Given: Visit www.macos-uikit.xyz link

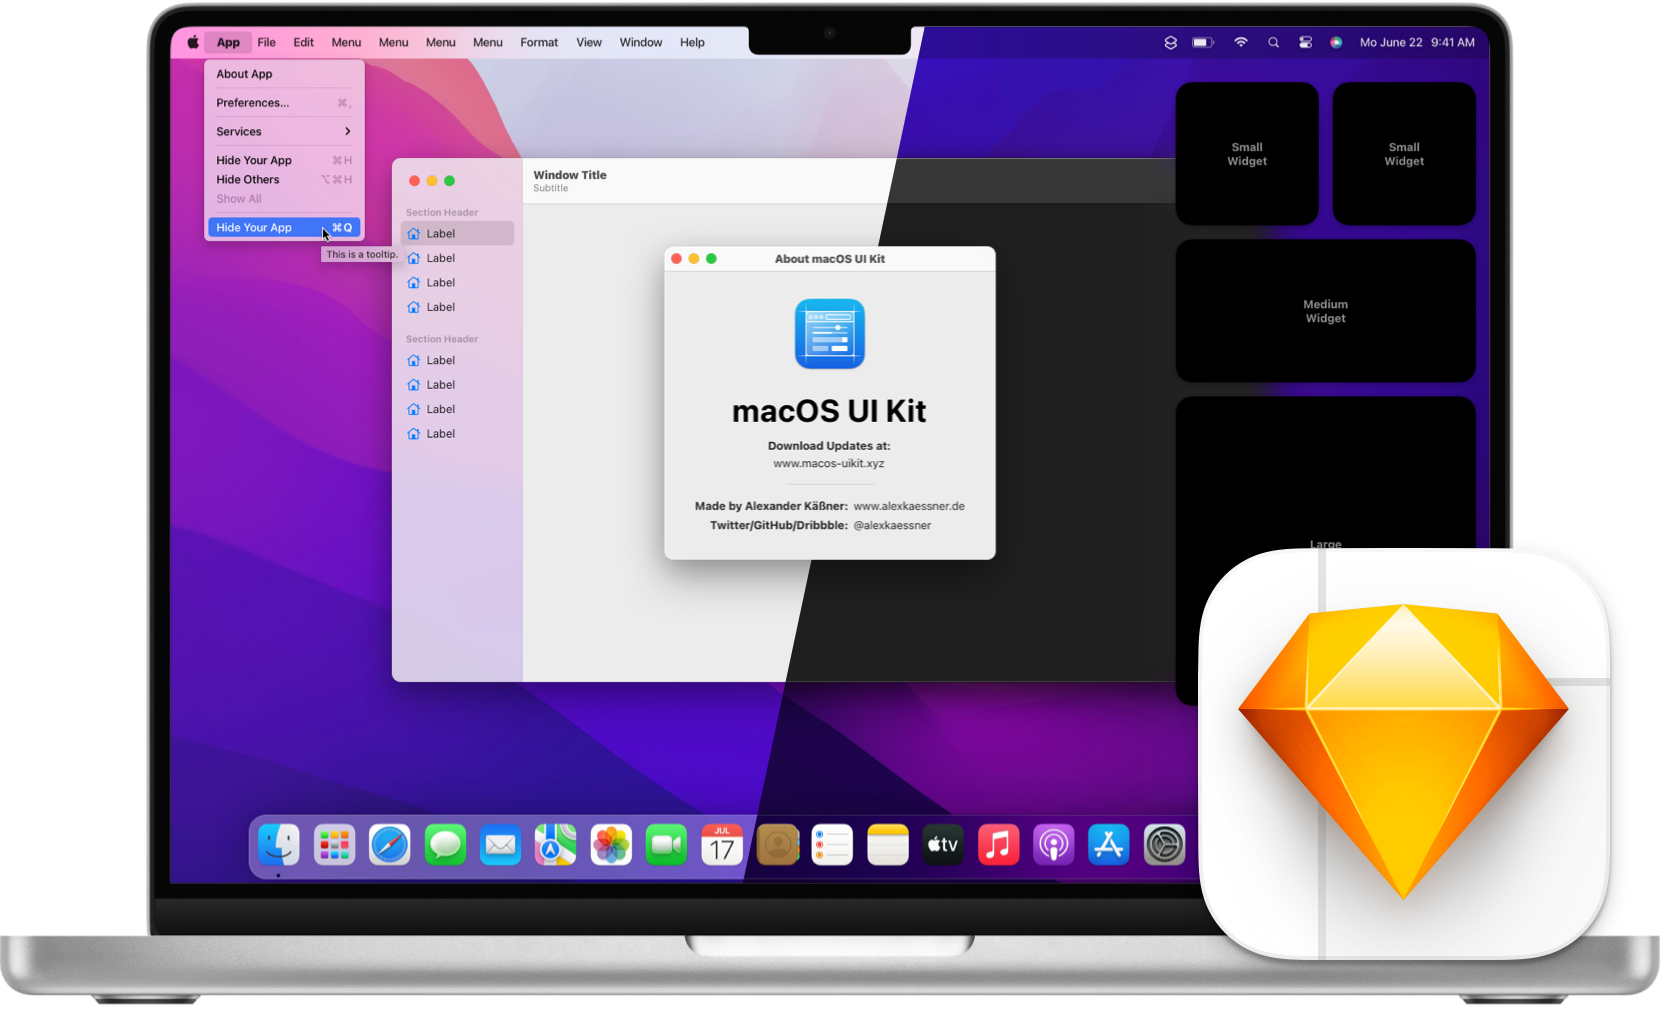Looking at the screenshot, I should (828, 464).
